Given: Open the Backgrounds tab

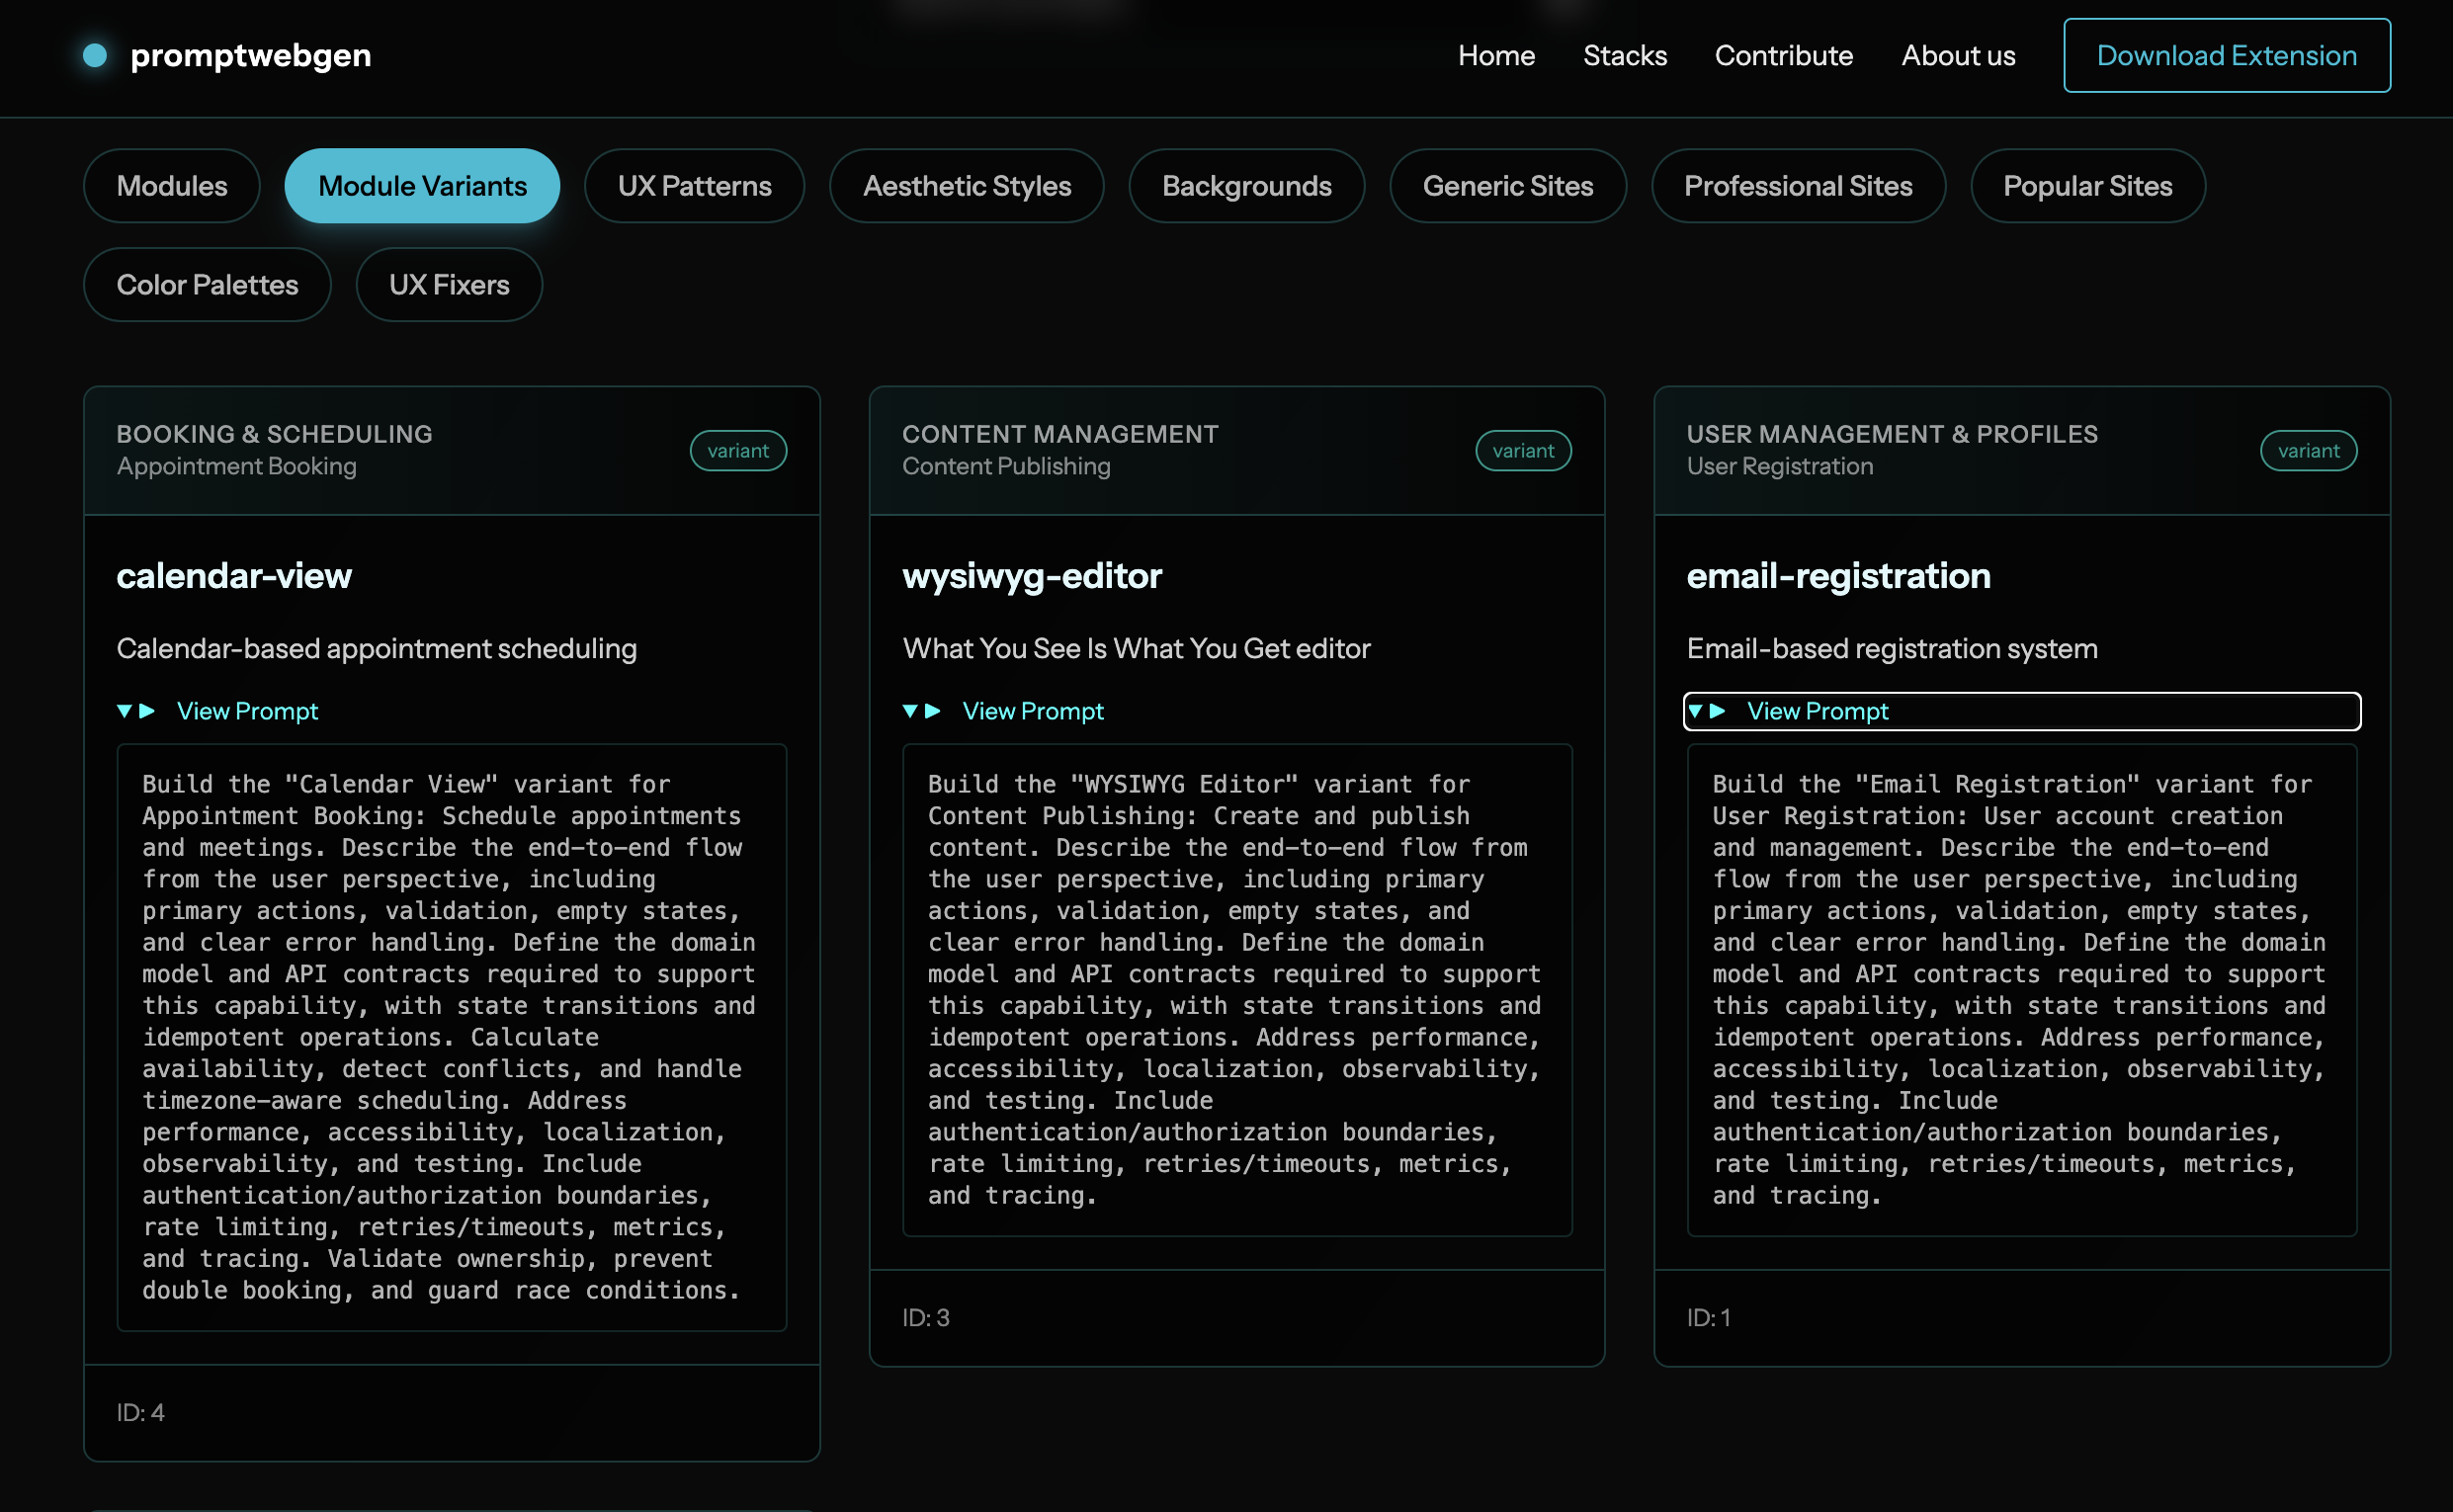Looking at the screenshot, I should (1246, 186).
